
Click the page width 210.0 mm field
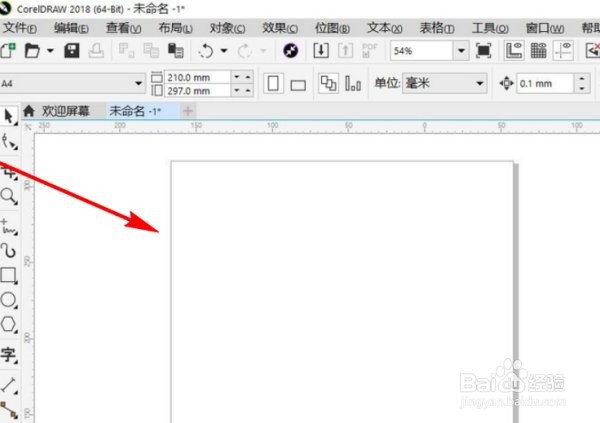(x=198, y=77)
